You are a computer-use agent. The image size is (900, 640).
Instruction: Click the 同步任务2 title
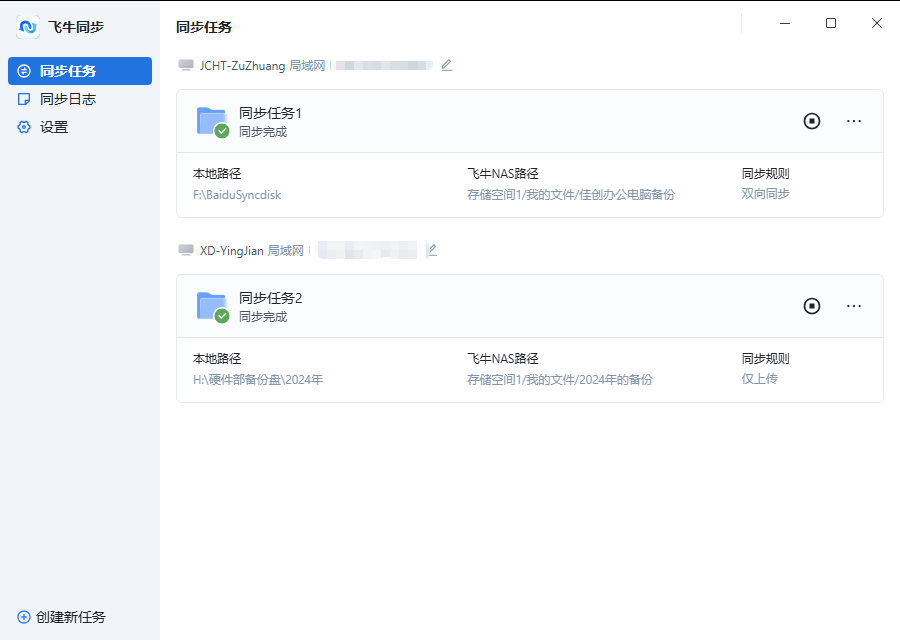coord(270,298)
